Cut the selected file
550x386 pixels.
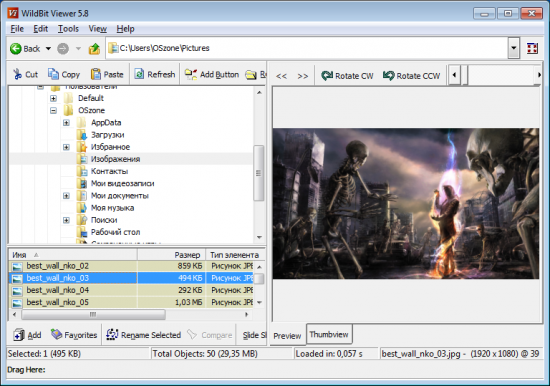25,74
